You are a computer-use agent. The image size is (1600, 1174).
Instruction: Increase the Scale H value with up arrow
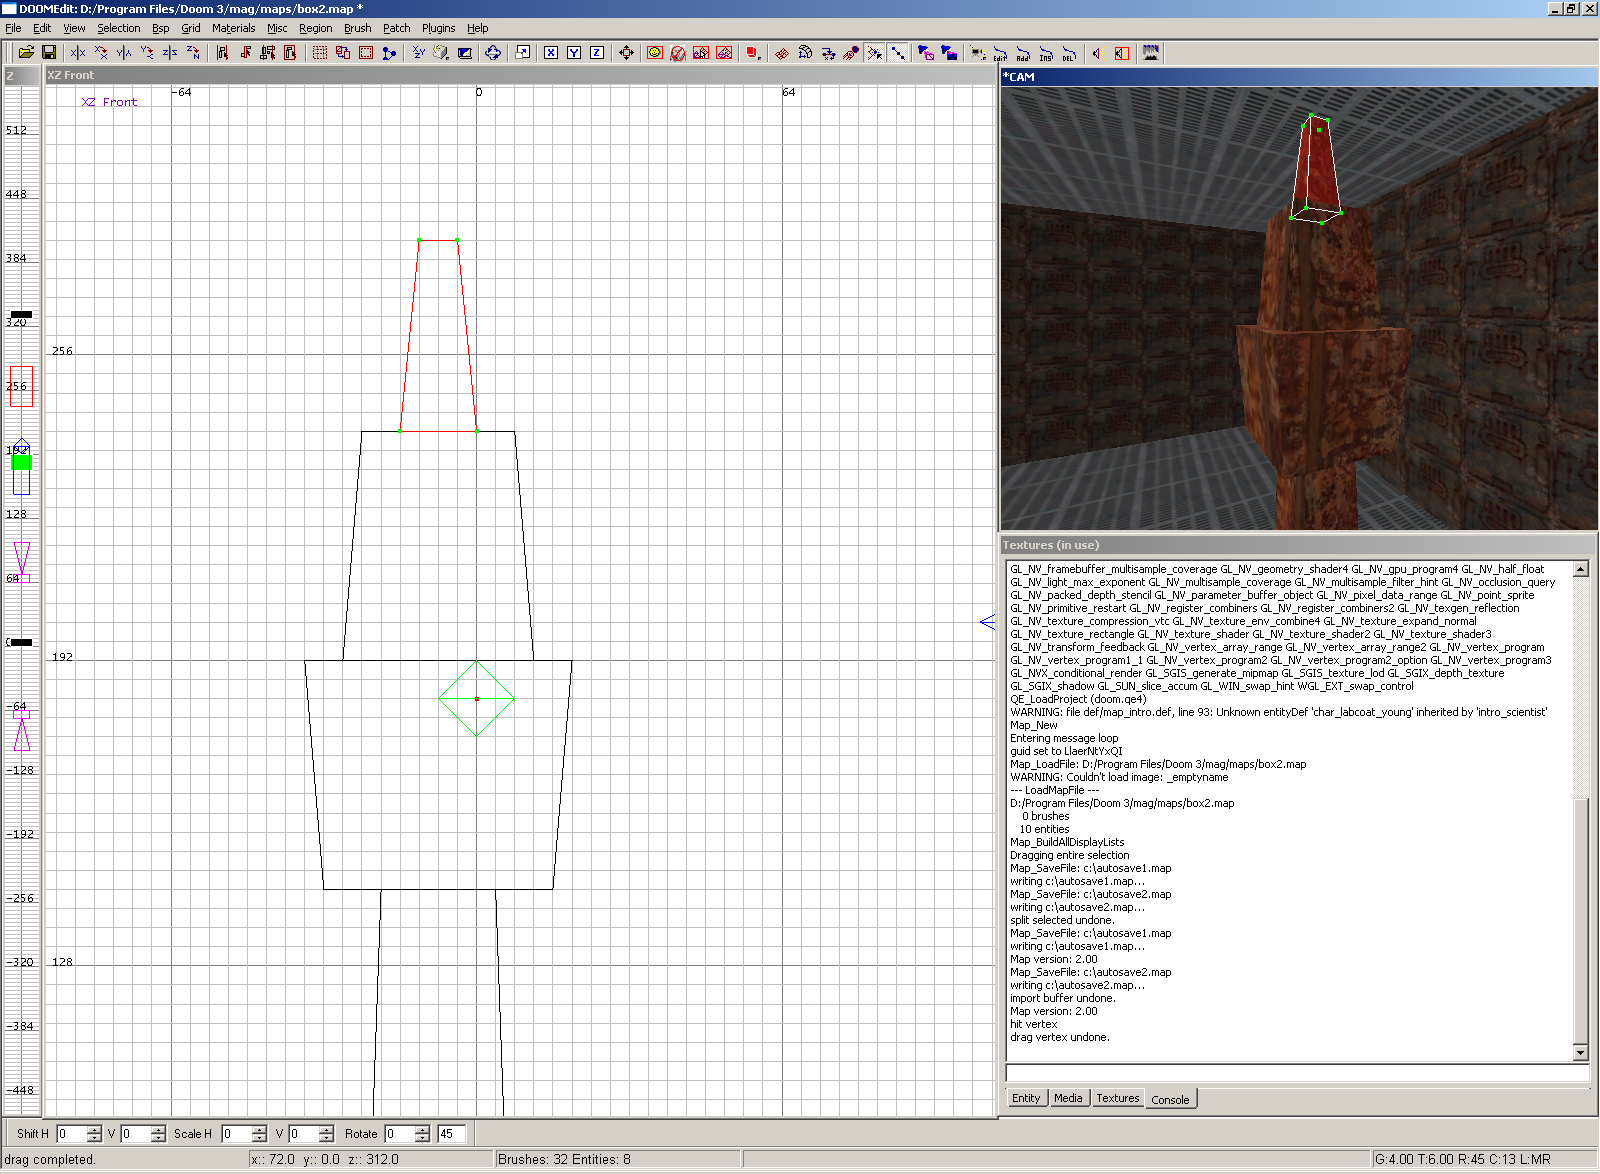point(259,1129)
